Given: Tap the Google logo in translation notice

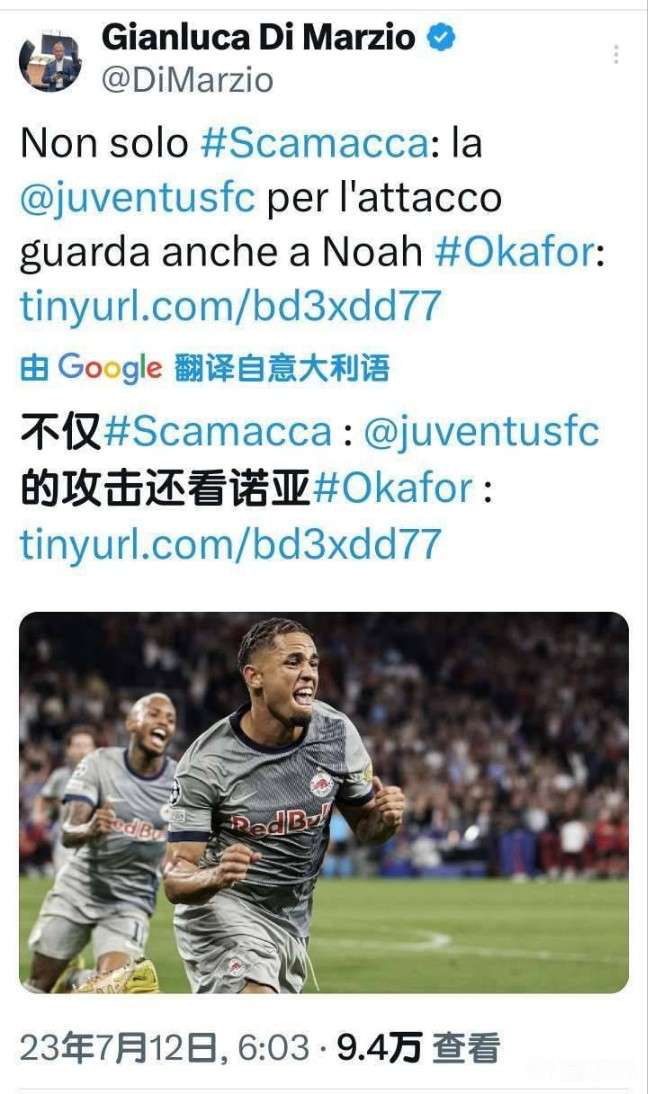Looking at the screenshot, I should coord(110,368).
